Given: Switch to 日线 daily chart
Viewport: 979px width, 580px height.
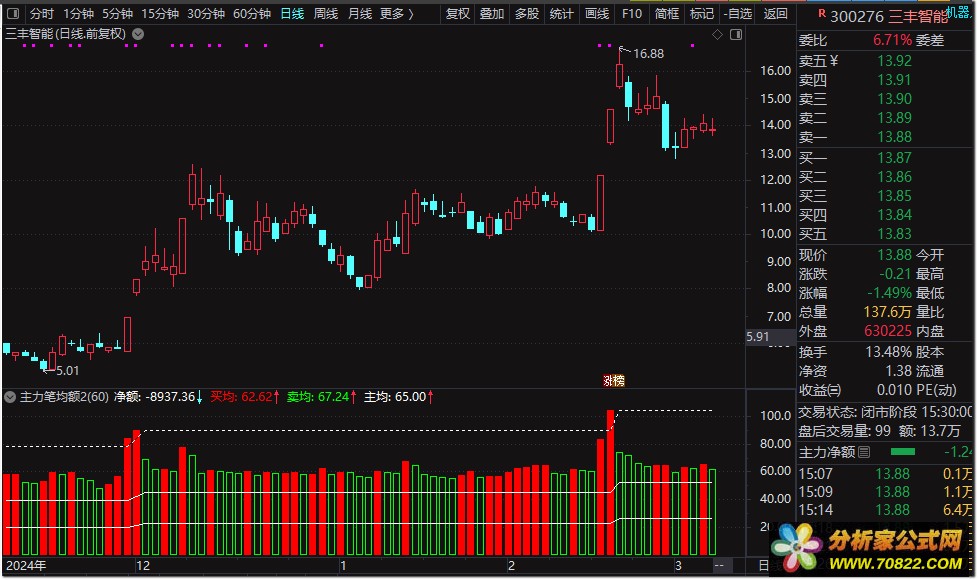Looking at the screenshot, I should tap(292, 14).
